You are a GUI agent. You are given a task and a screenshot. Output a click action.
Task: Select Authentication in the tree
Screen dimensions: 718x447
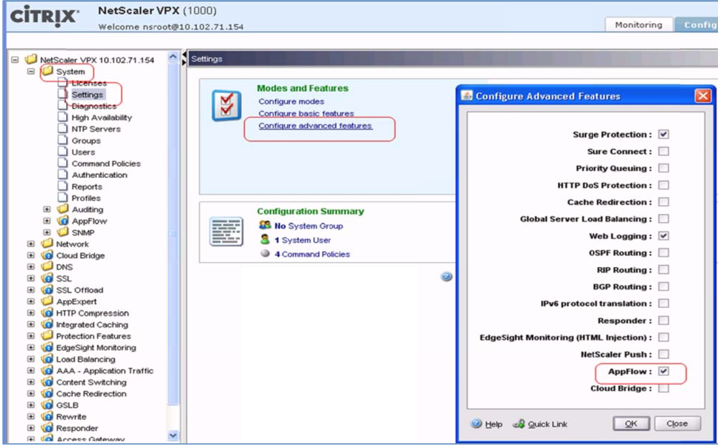[99, 175]
